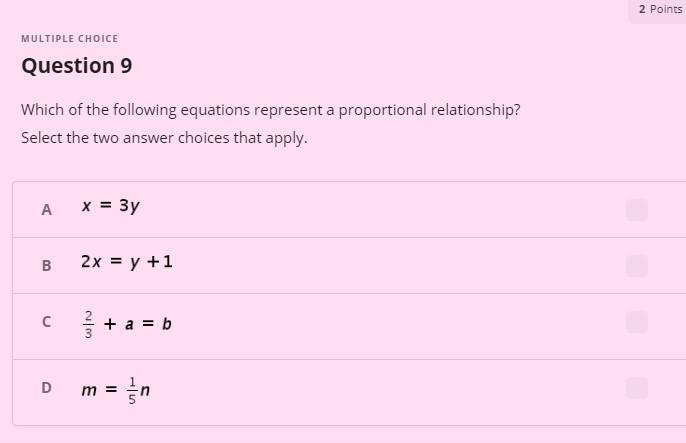Select the letter A option label
Screen dimensions: 686x443
coord(46,210)
